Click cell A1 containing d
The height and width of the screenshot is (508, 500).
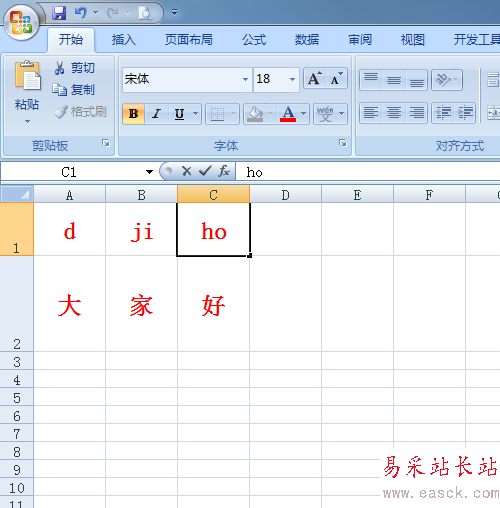point(69,229)
